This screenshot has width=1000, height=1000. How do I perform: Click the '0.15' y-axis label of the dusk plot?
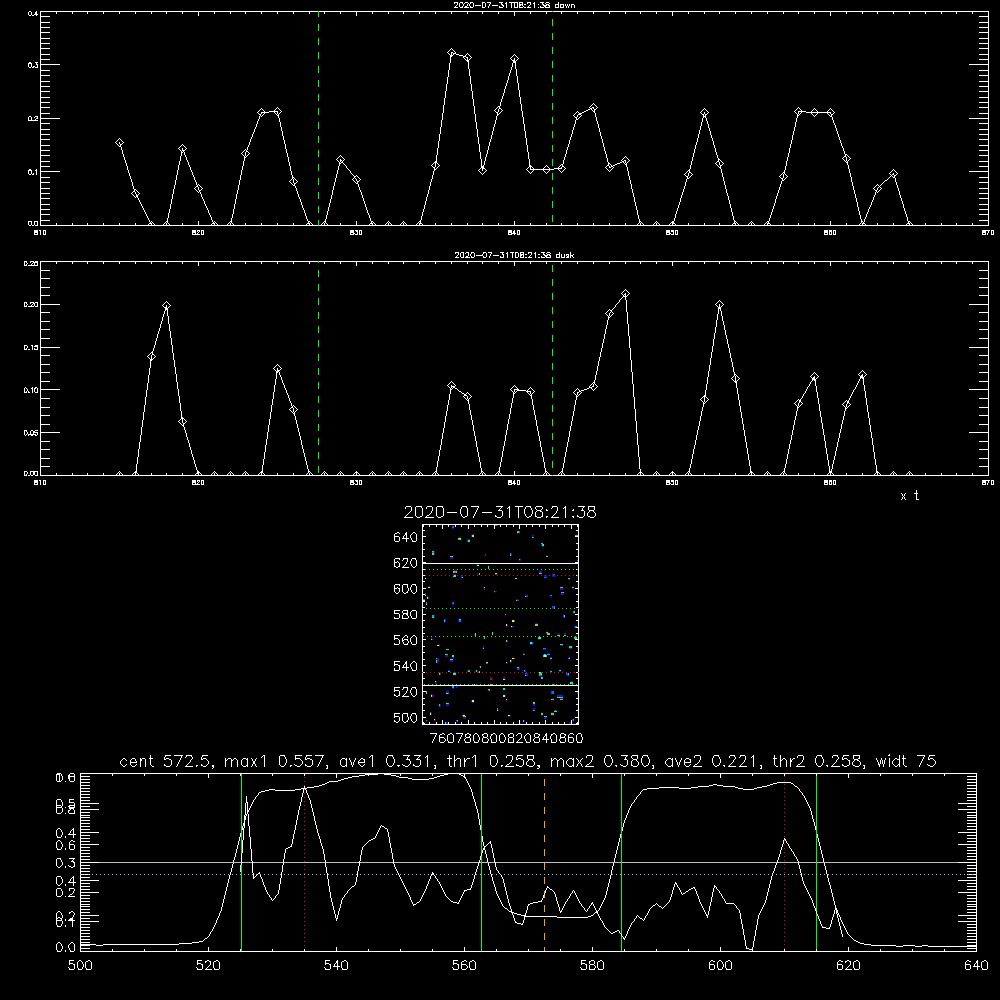[x=31, y=348]
